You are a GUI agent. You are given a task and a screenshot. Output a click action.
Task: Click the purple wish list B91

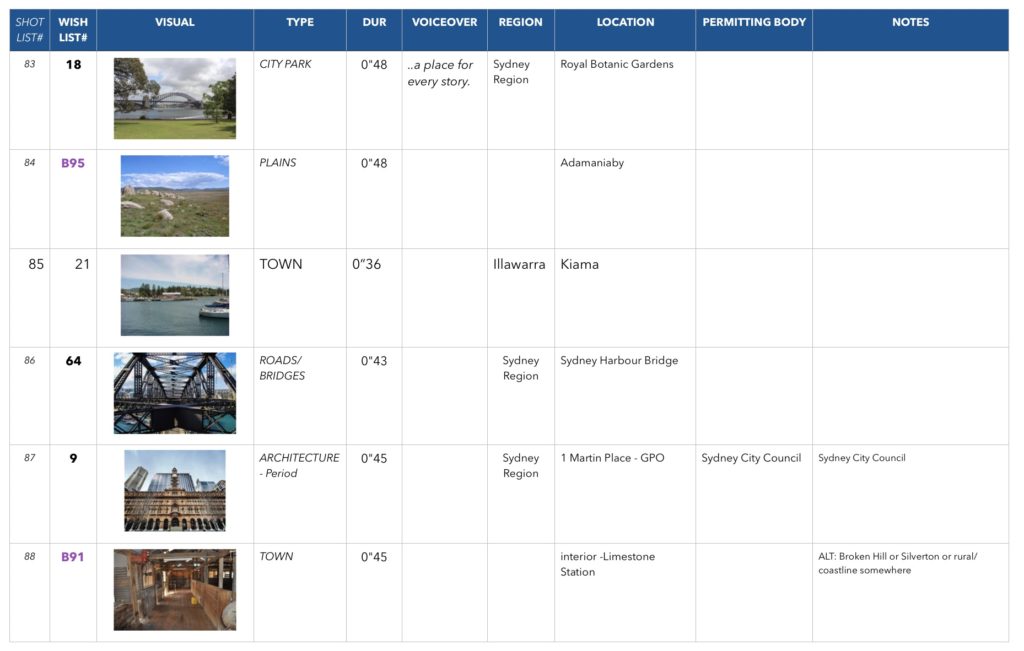click(x=72, y=557)
